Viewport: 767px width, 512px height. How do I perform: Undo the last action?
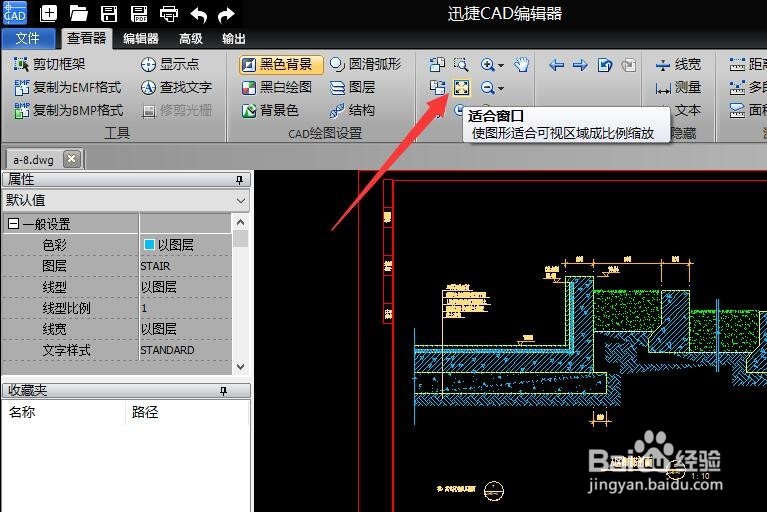pyautogui.click(x=199, y=14)
